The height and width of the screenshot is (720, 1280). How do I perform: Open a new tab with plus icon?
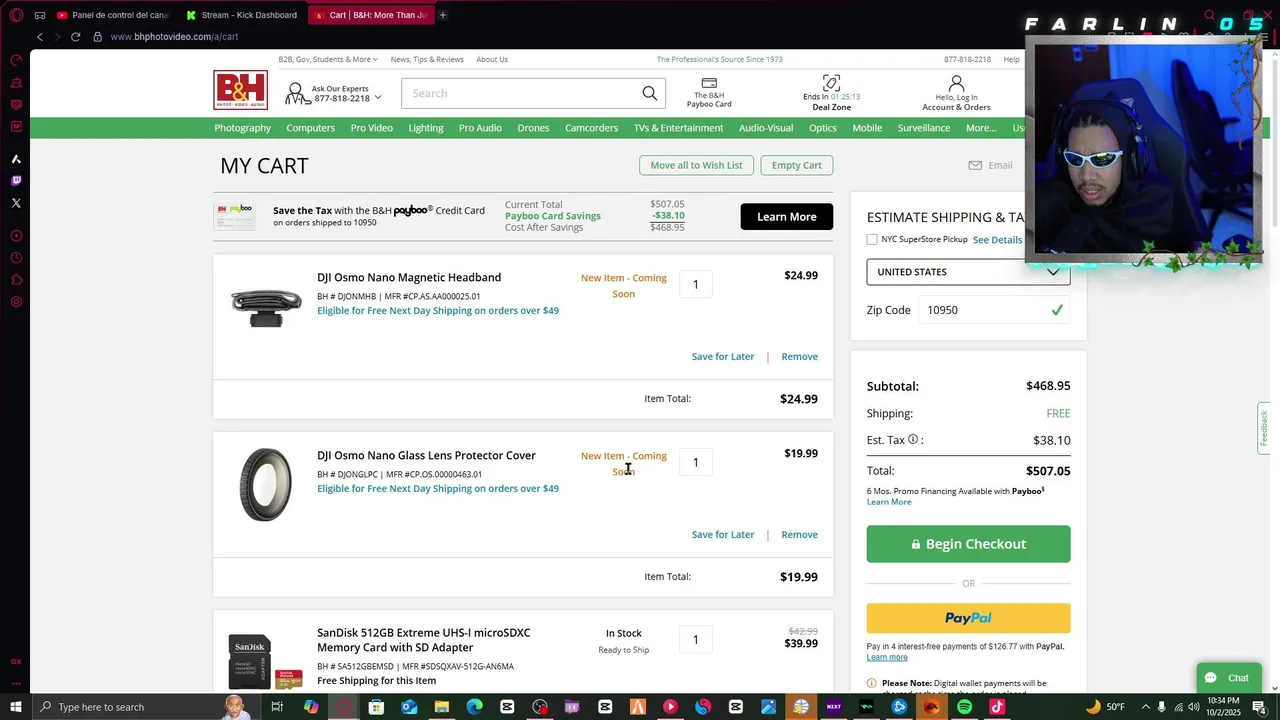coord(442,15)
